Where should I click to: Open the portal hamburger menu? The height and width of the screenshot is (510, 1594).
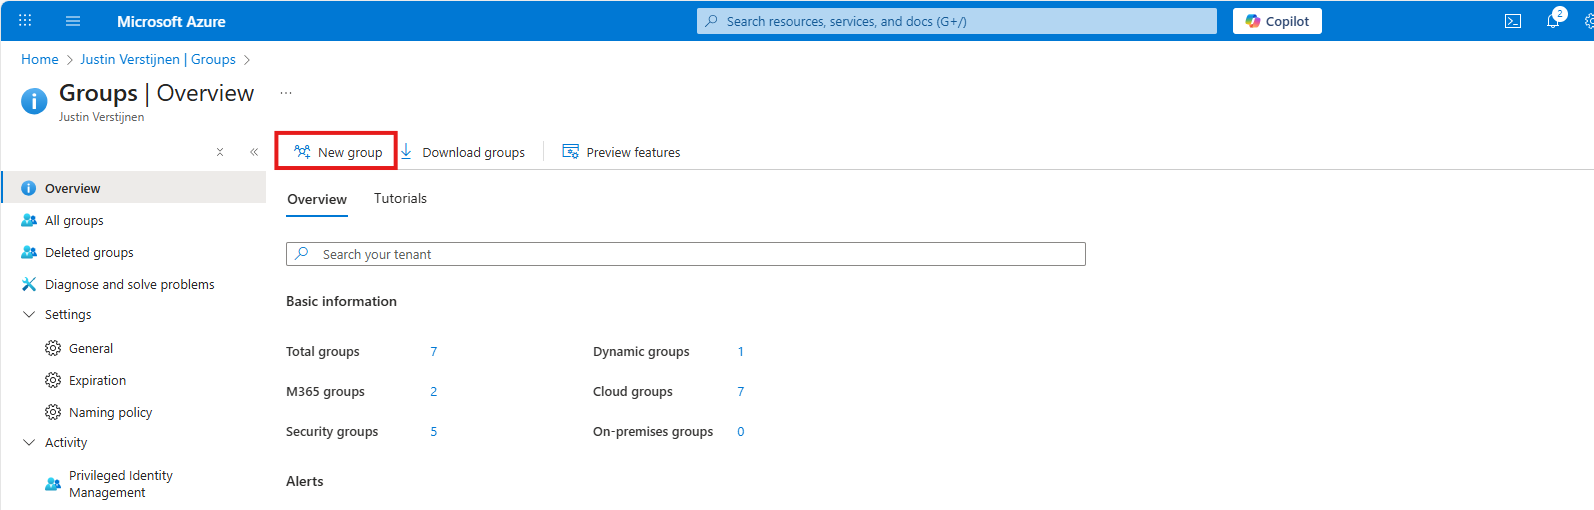(73, 21)
